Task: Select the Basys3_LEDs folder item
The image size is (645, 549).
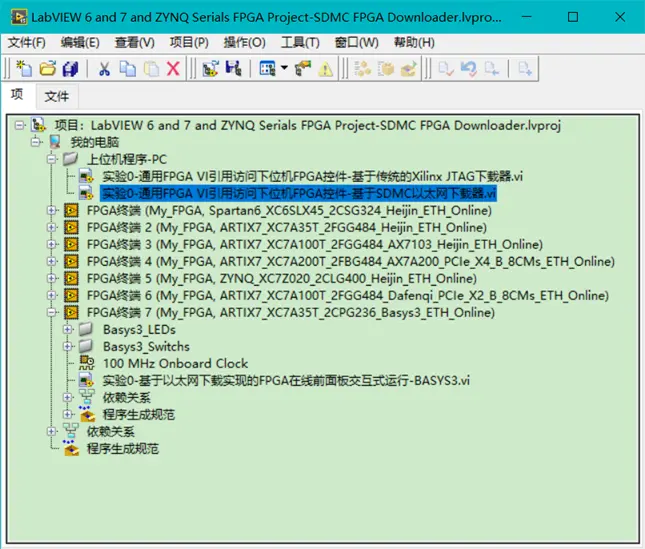Action: point(139,330)
